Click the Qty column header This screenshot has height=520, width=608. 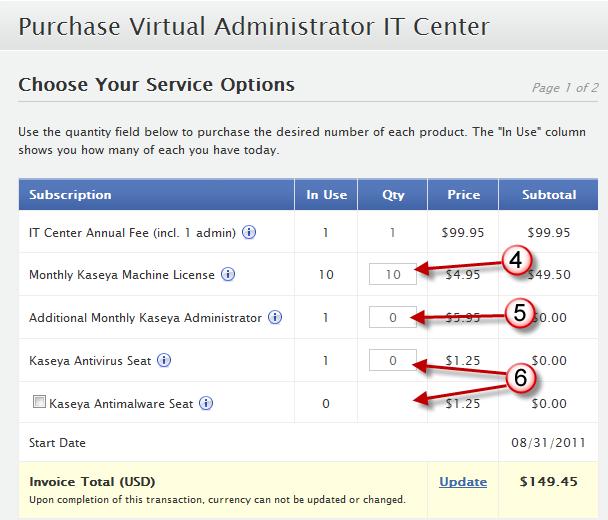tap(393, 195)
